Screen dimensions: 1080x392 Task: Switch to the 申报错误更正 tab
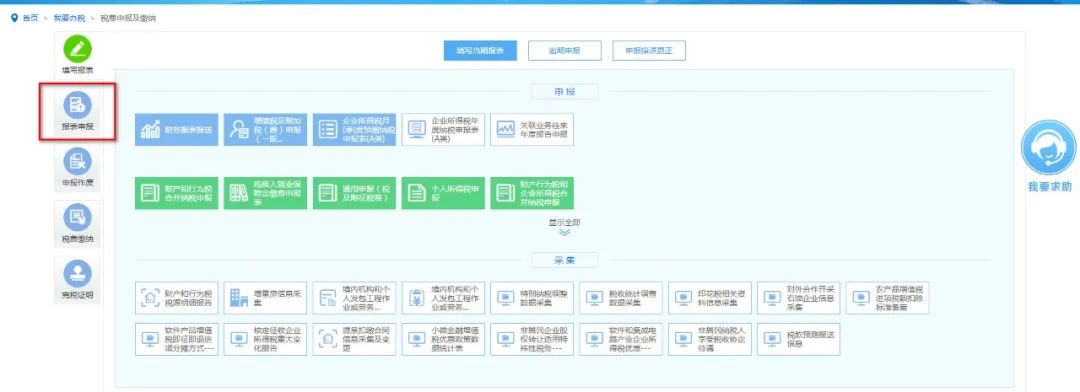tap(649, 51)
